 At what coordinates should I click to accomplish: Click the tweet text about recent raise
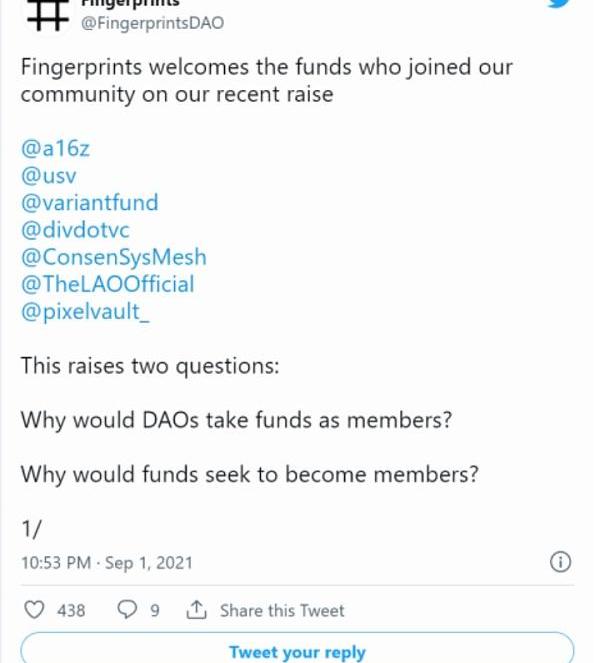click(x=266, y=81)
